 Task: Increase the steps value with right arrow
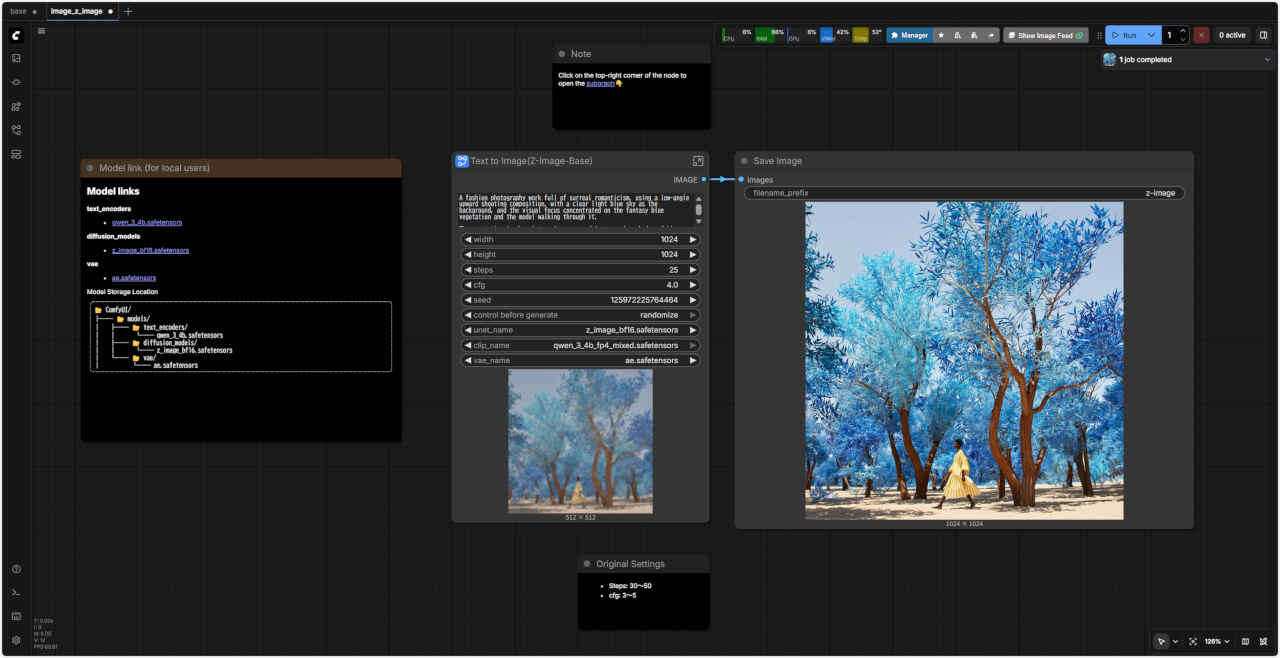click(692, 270)
